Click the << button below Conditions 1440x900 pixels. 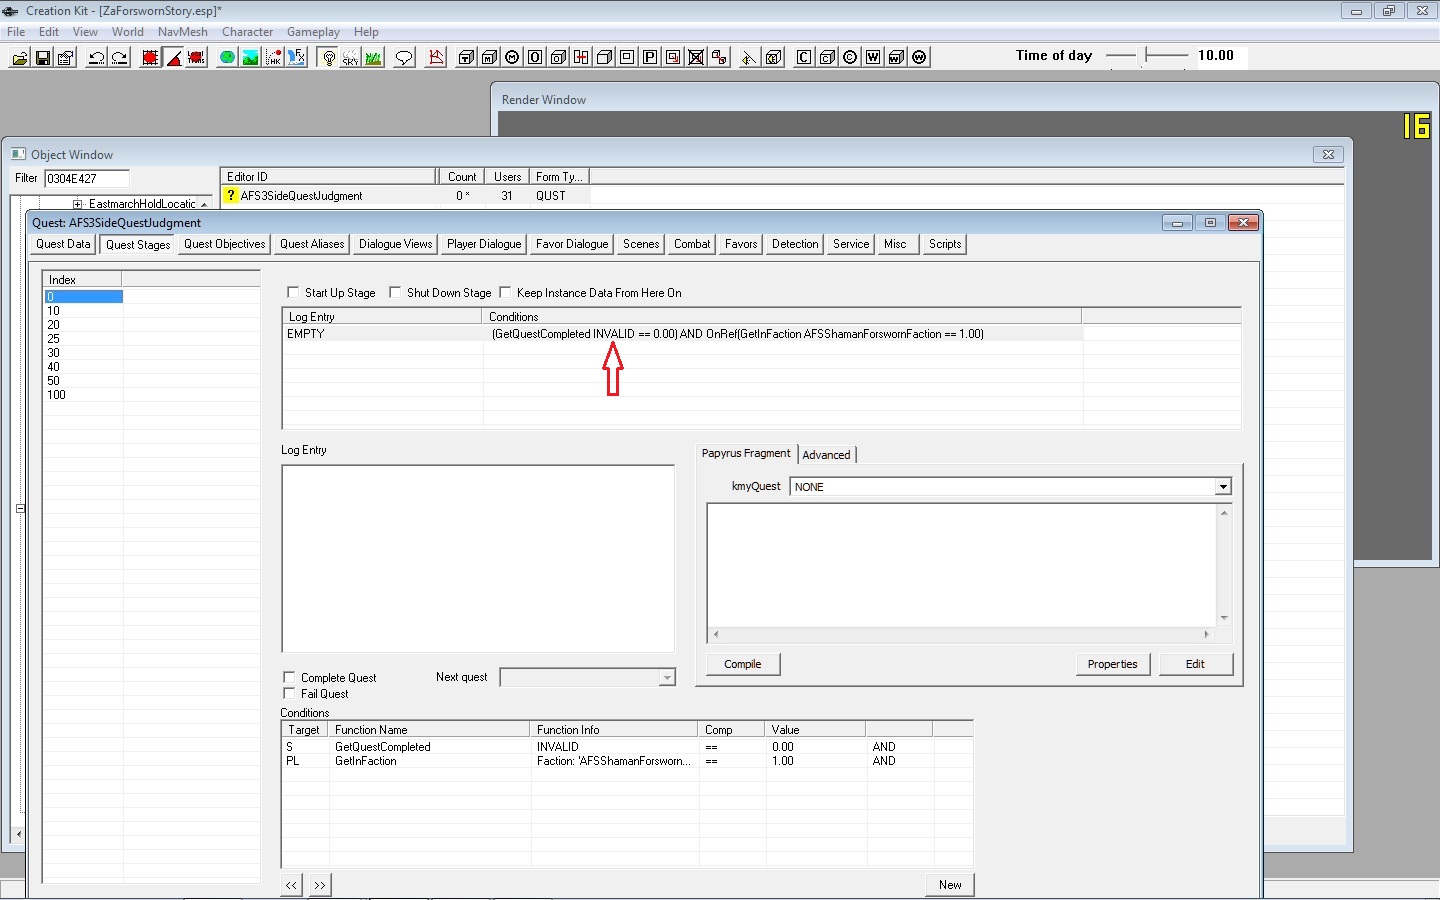coord(291,885)
